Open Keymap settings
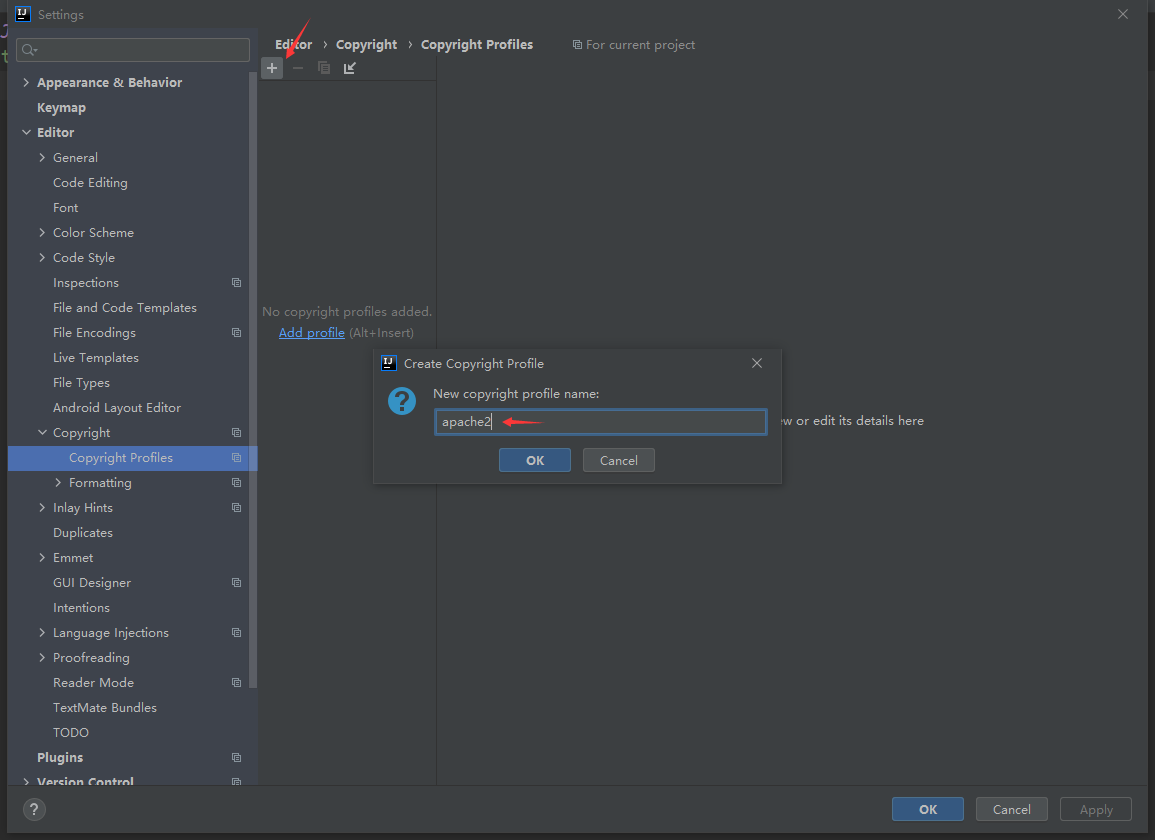The image size is (1155, 840). (x=61, y=108)
